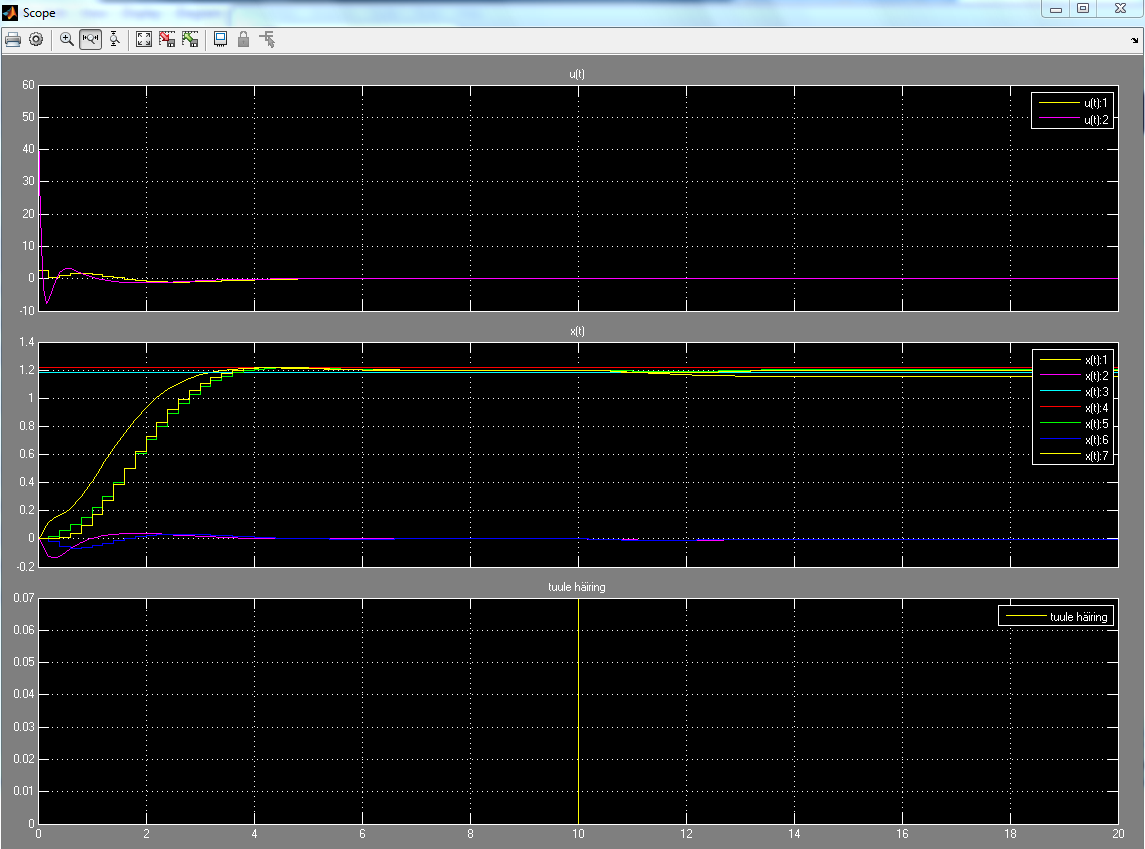Select the Zoom Y-axis tool
This screenshot has height=849, width=1145.
point(115,39)
